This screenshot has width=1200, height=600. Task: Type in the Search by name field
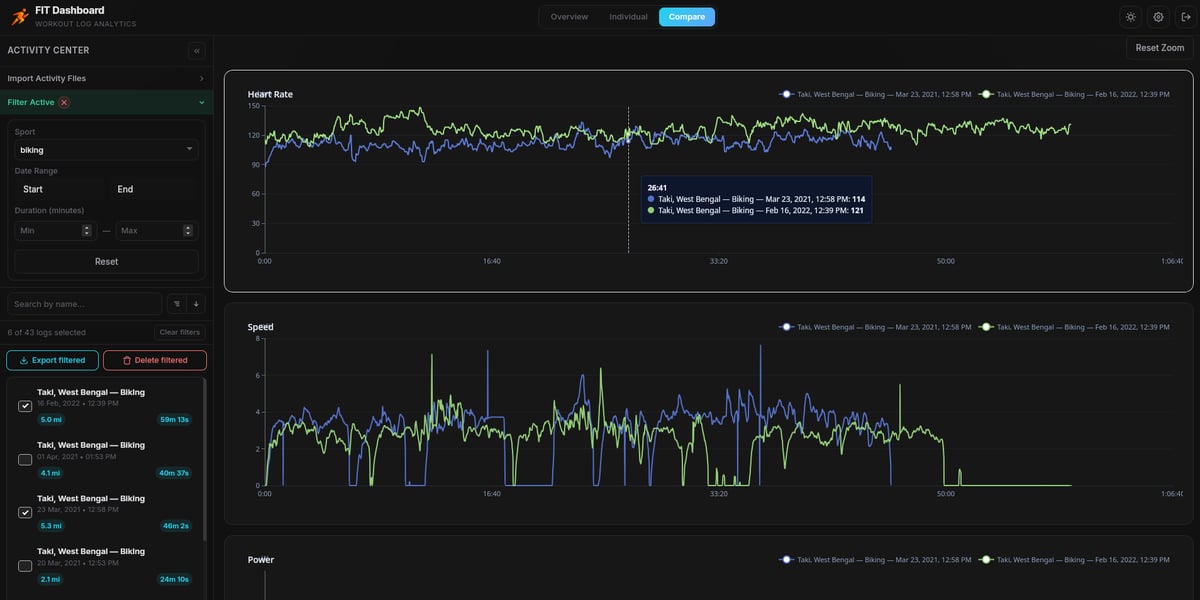pos(83,303)
